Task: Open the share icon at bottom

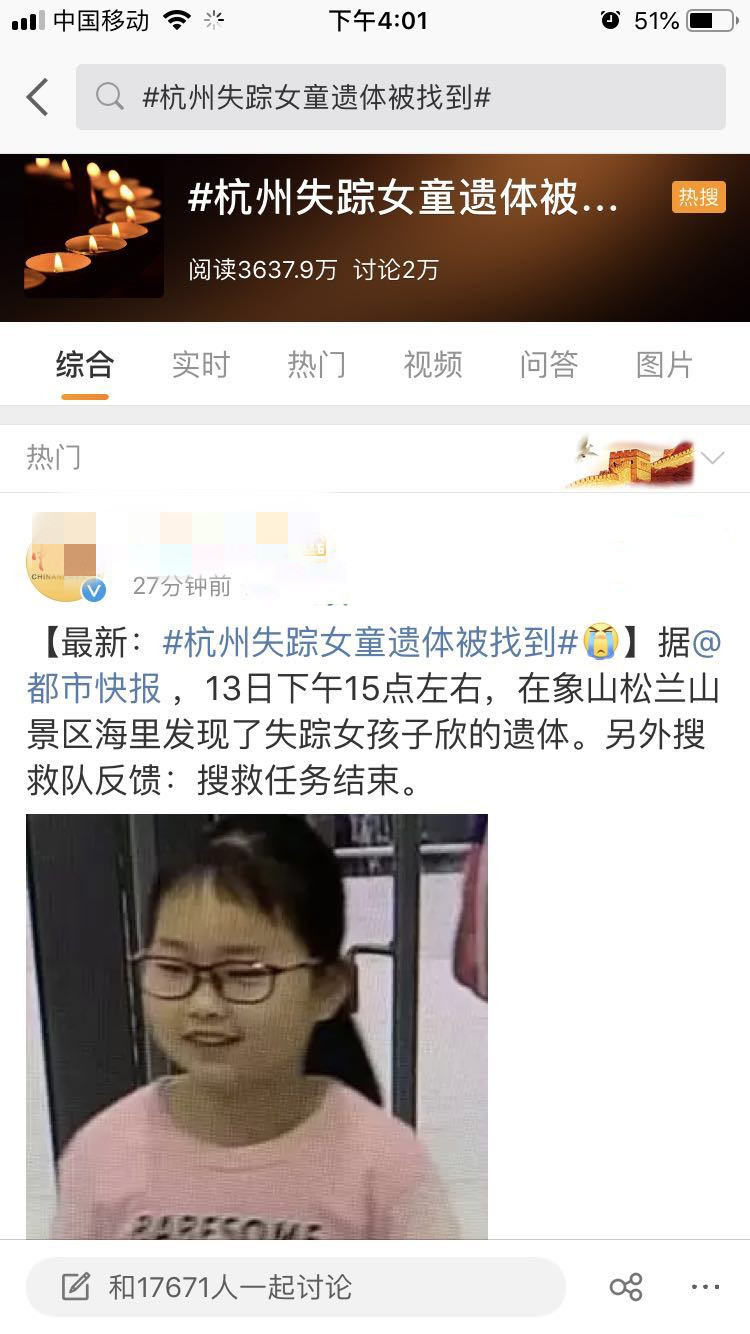Action: pyautogui.click(x=626, y=1287)
